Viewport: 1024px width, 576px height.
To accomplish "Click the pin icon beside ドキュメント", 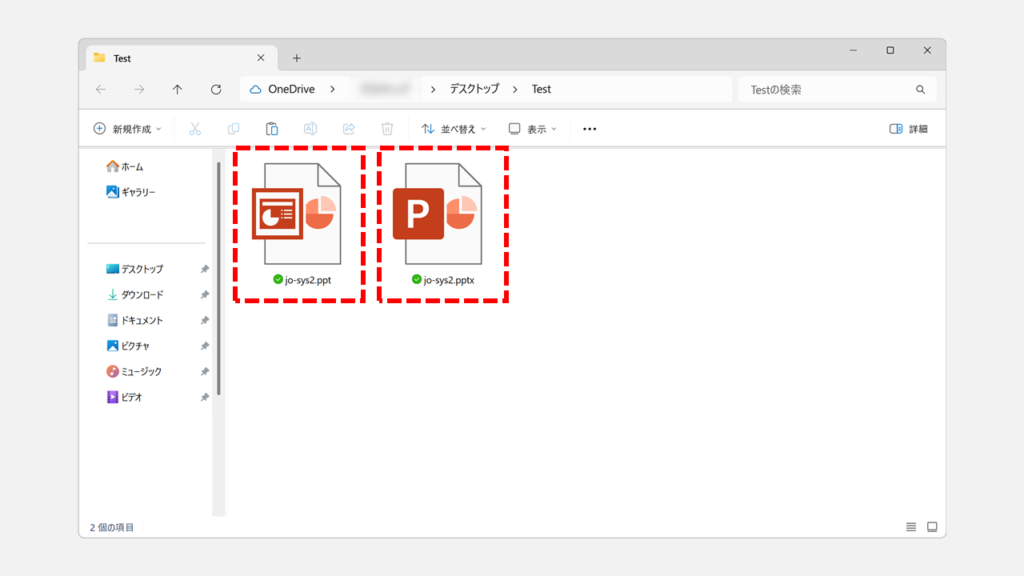I will pyautogui.click(x=204, y=320).
